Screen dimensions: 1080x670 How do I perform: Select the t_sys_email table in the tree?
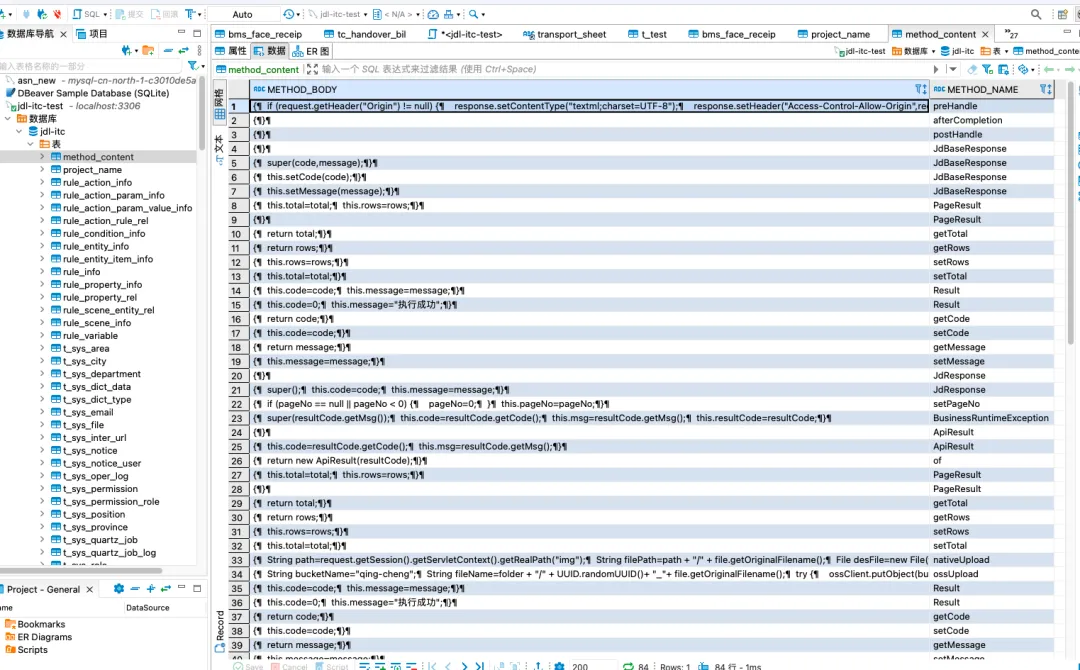(88, 412)
